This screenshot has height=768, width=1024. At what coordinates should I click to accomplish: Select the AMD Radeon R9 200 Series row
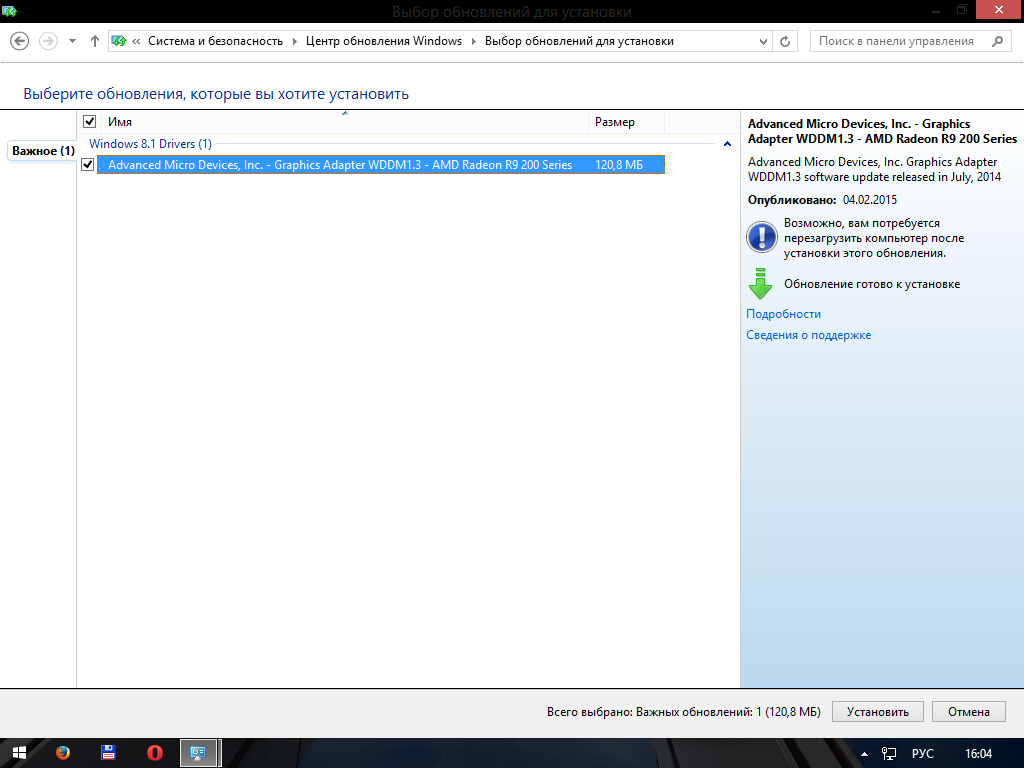381,165
